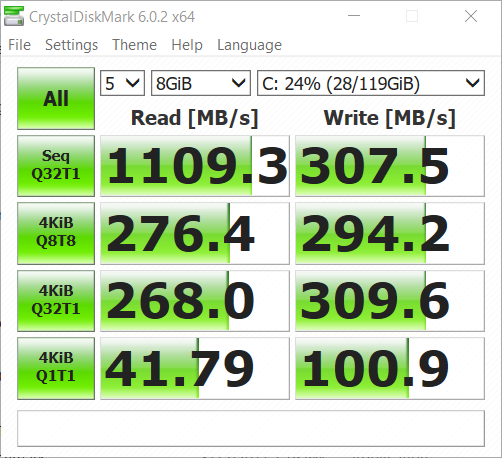Open the Settings menu
Image resolution: width=502 pixels, height=458 pixels.
coord(71,45)
